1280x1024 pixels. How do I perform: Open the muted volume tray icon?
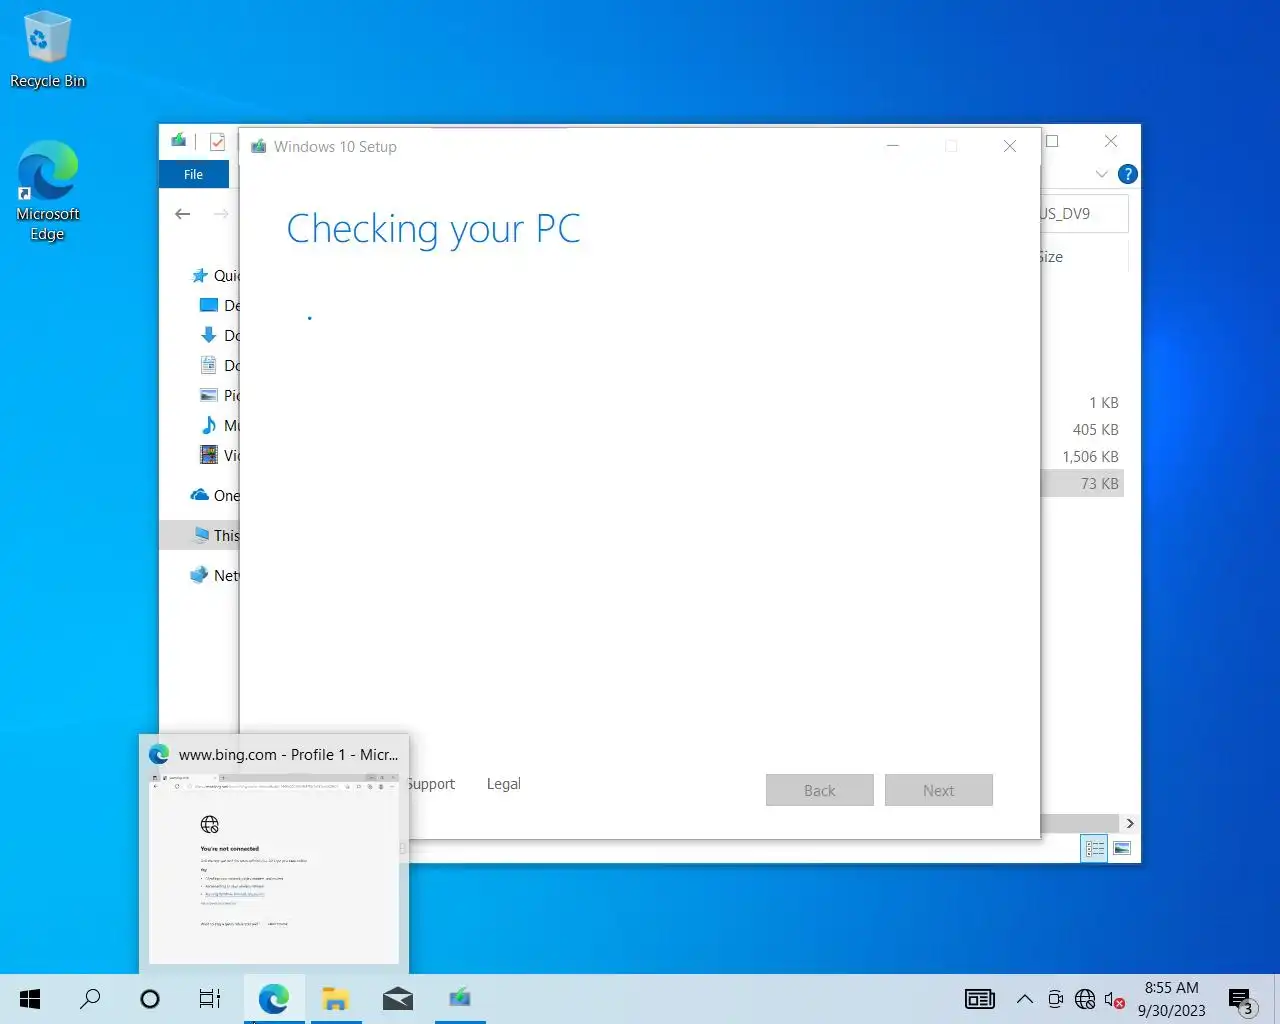(x=1114, y=999)
